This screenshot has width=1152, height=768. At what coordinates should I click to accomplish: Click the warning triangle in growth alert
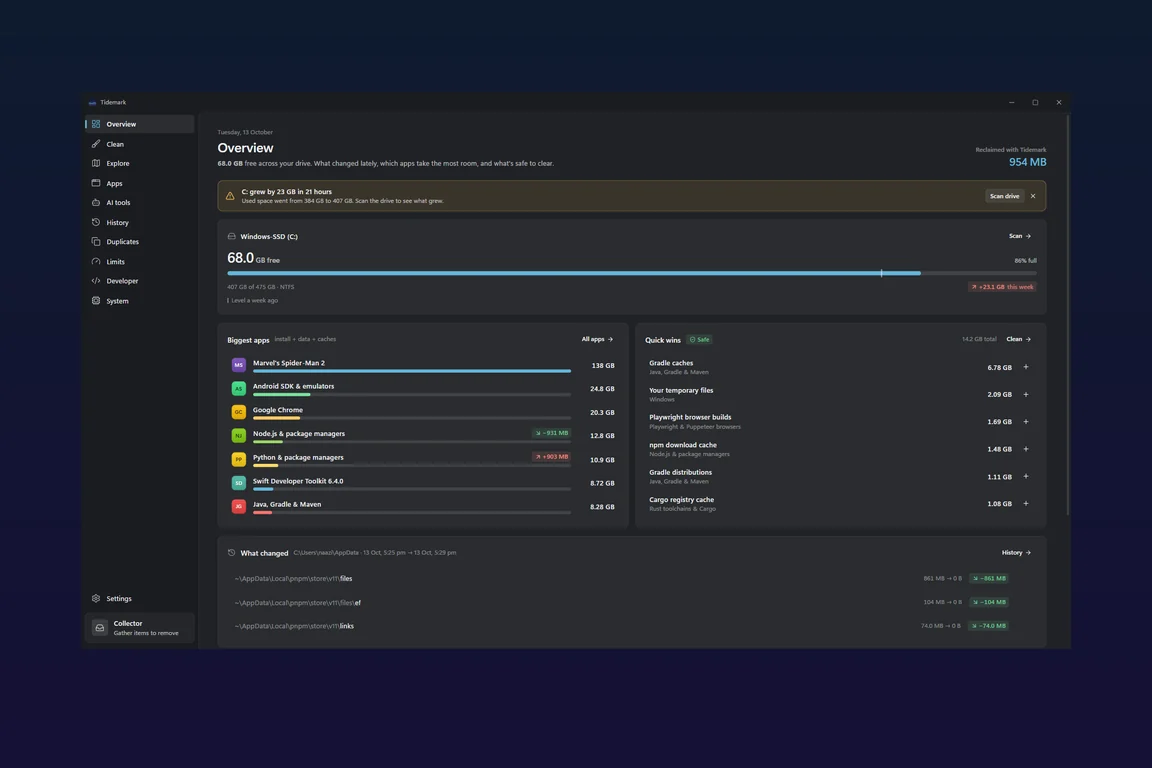(230, 196)
